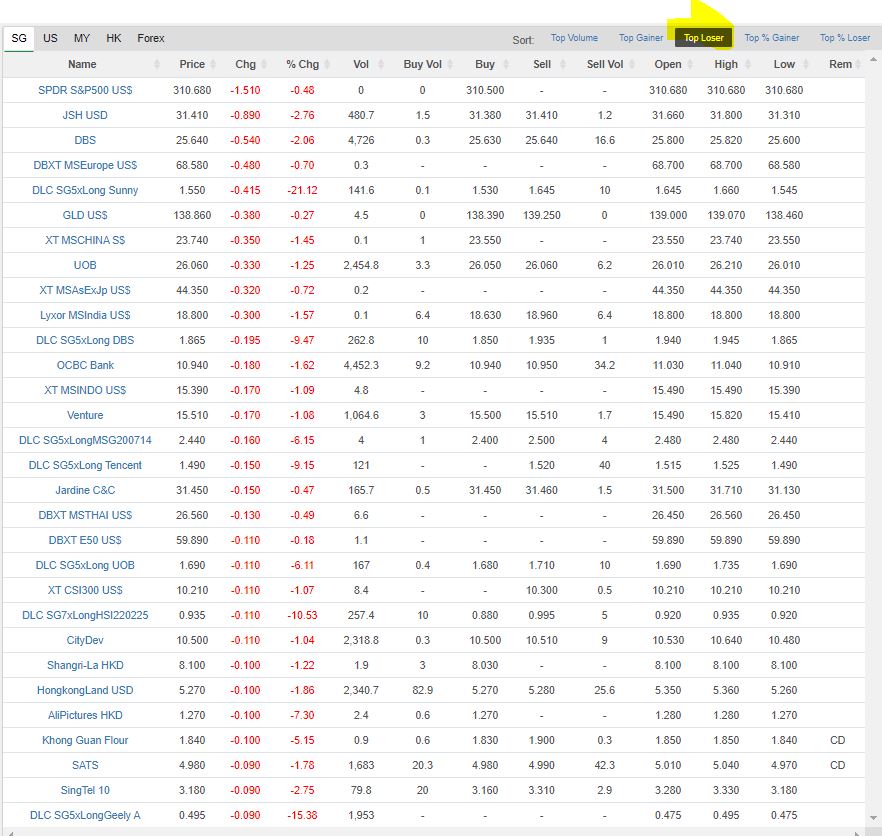The width and height of the screenshot is (882, 836).
Task: Open Lyxor MSIndia US$ link
Action: (85, 315)
